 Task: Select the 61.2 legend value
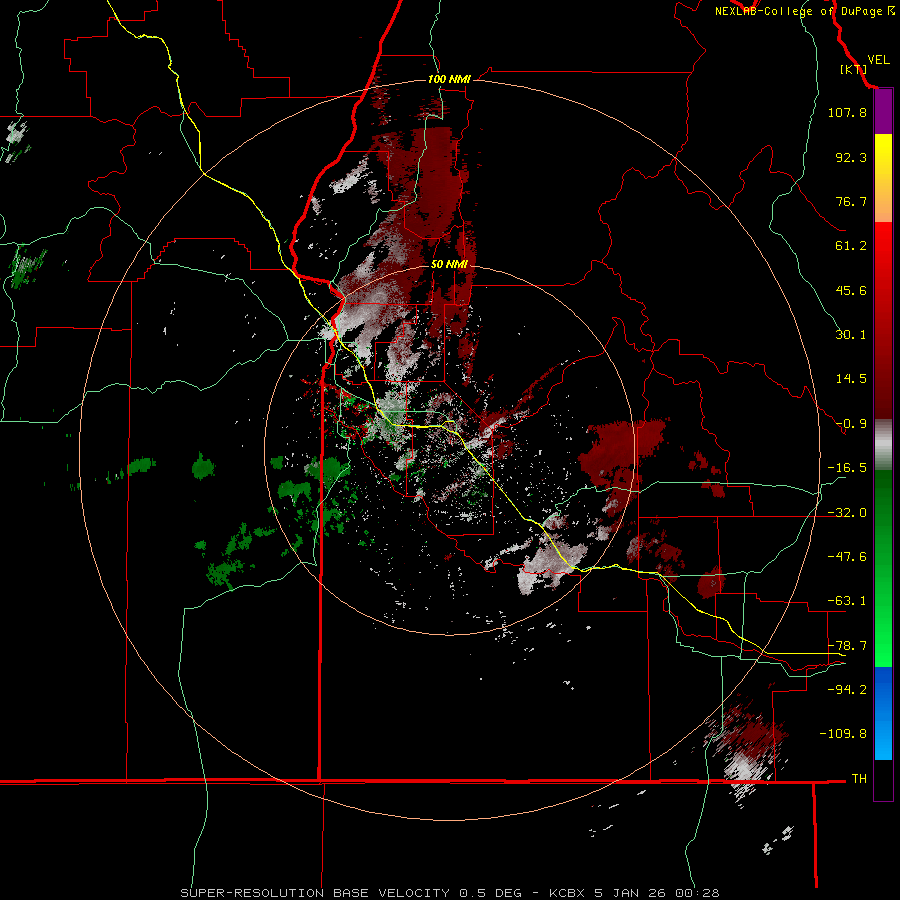(851, 246)
